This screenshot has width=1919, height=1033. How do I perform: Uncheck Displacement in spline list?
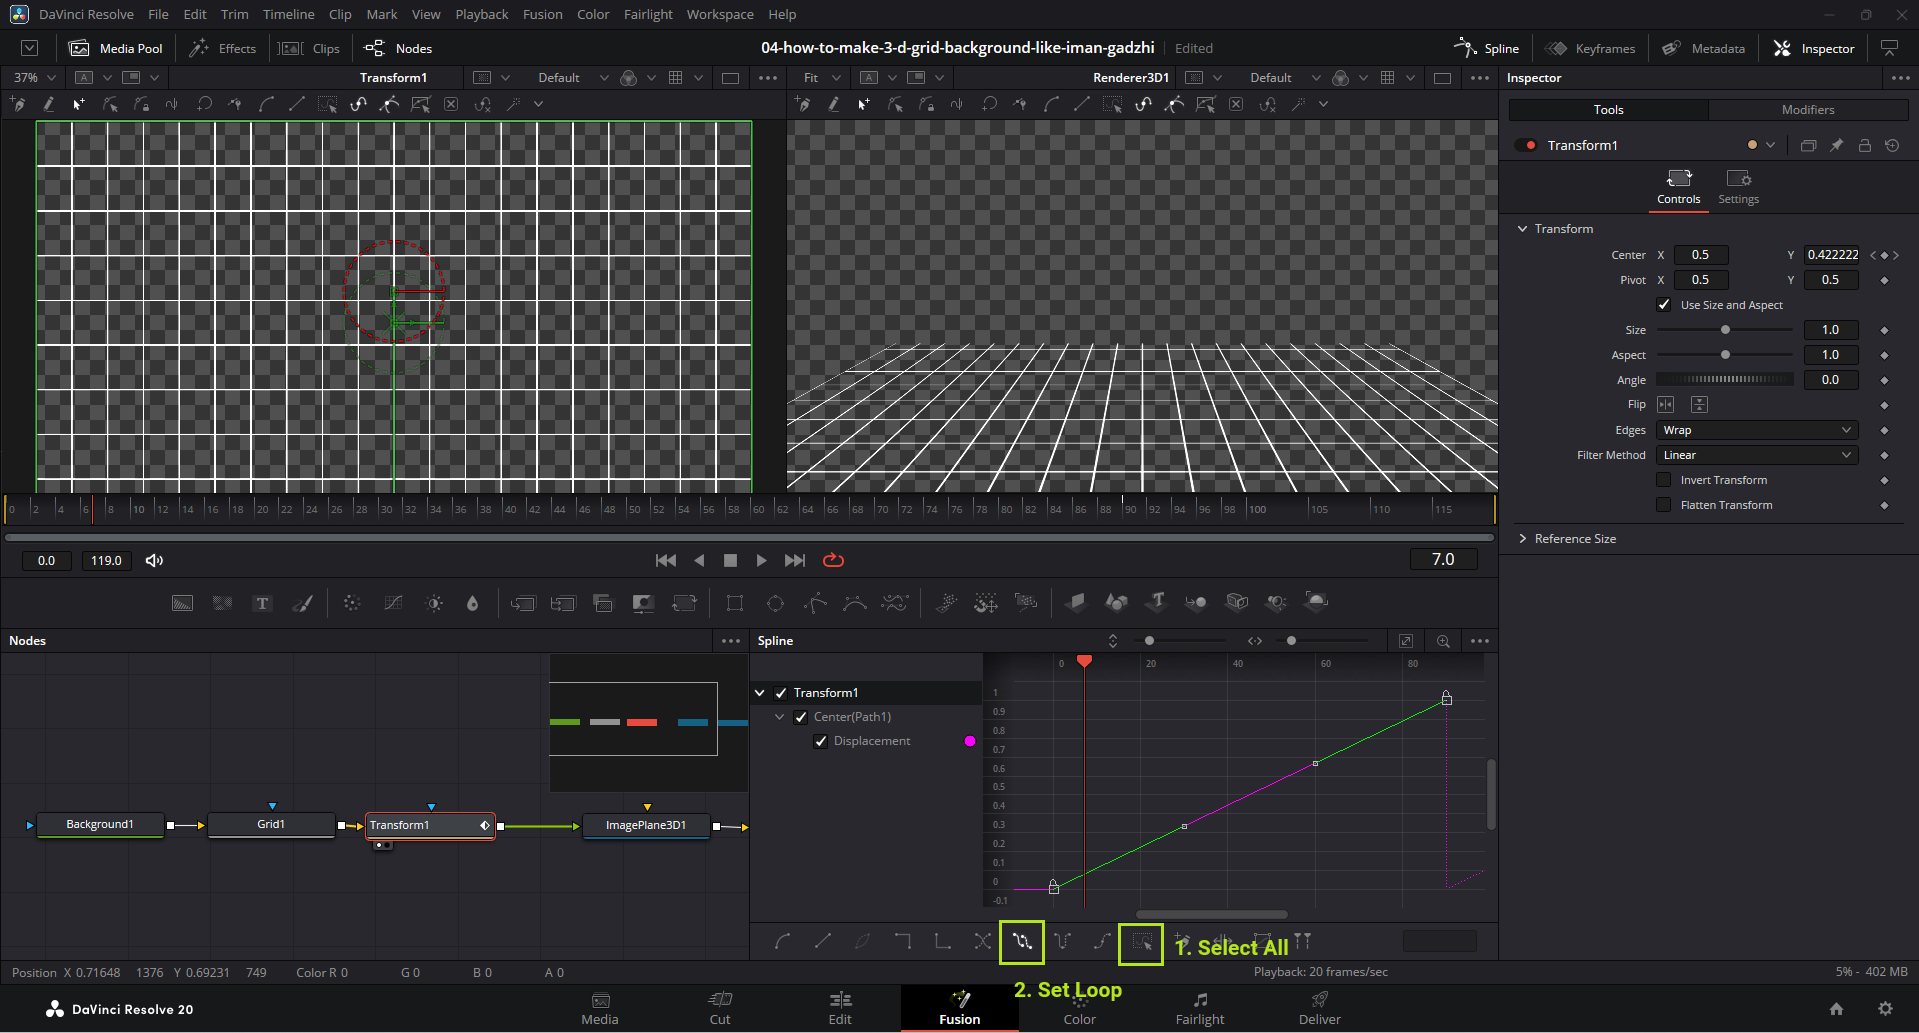pyautogui.click(x=821, y=741)
